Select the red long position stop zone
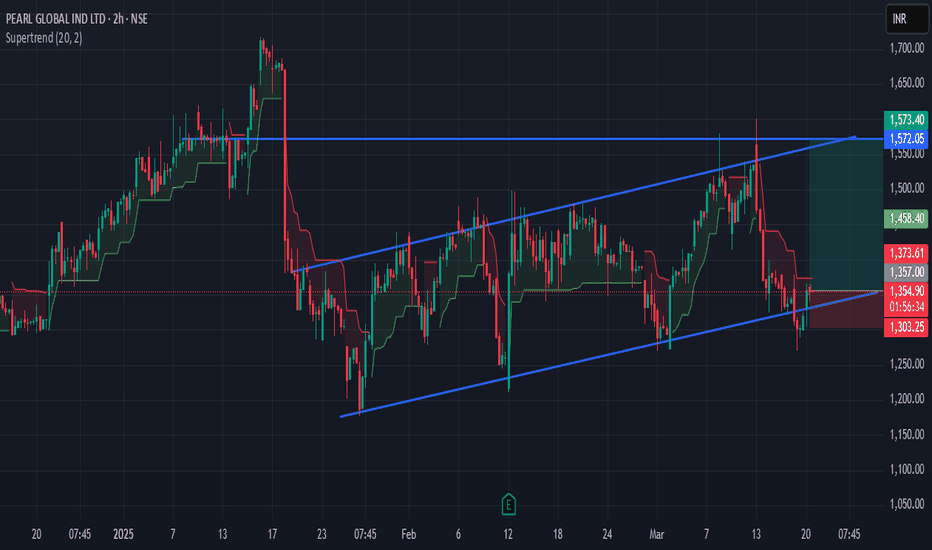 [846, 309]
